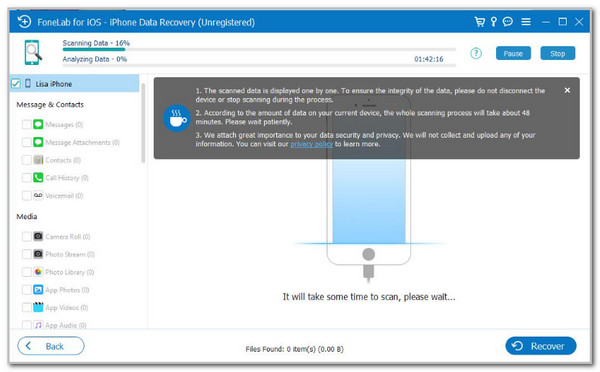Click the Voicemail tape icon
Viewport: 600px width, 372px height.
(38, 195)
